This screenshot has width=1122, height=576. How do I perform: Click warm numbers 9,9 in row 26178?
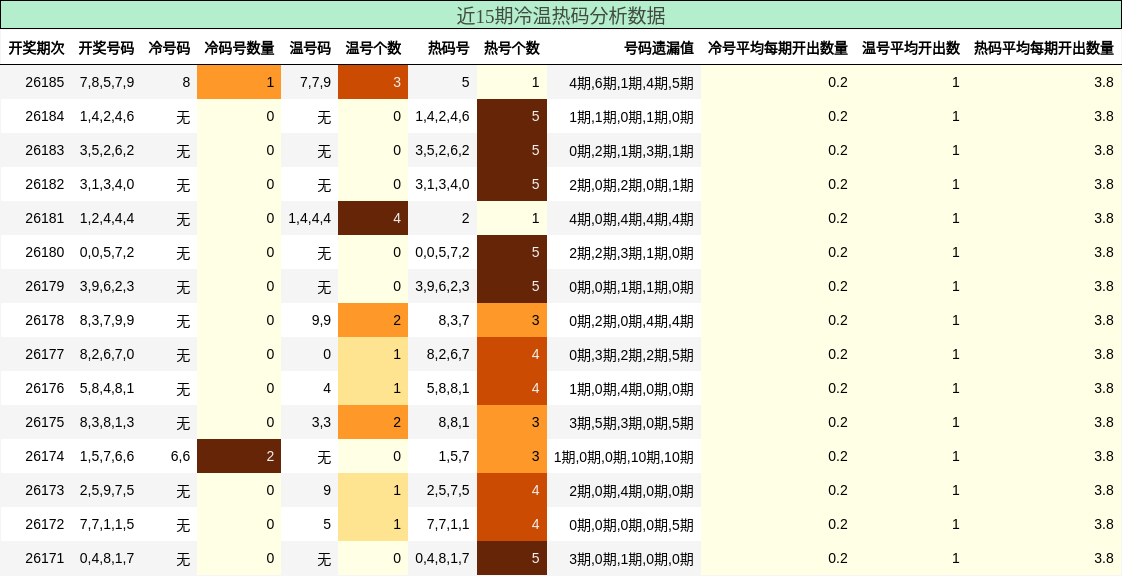tap(321, 320)
